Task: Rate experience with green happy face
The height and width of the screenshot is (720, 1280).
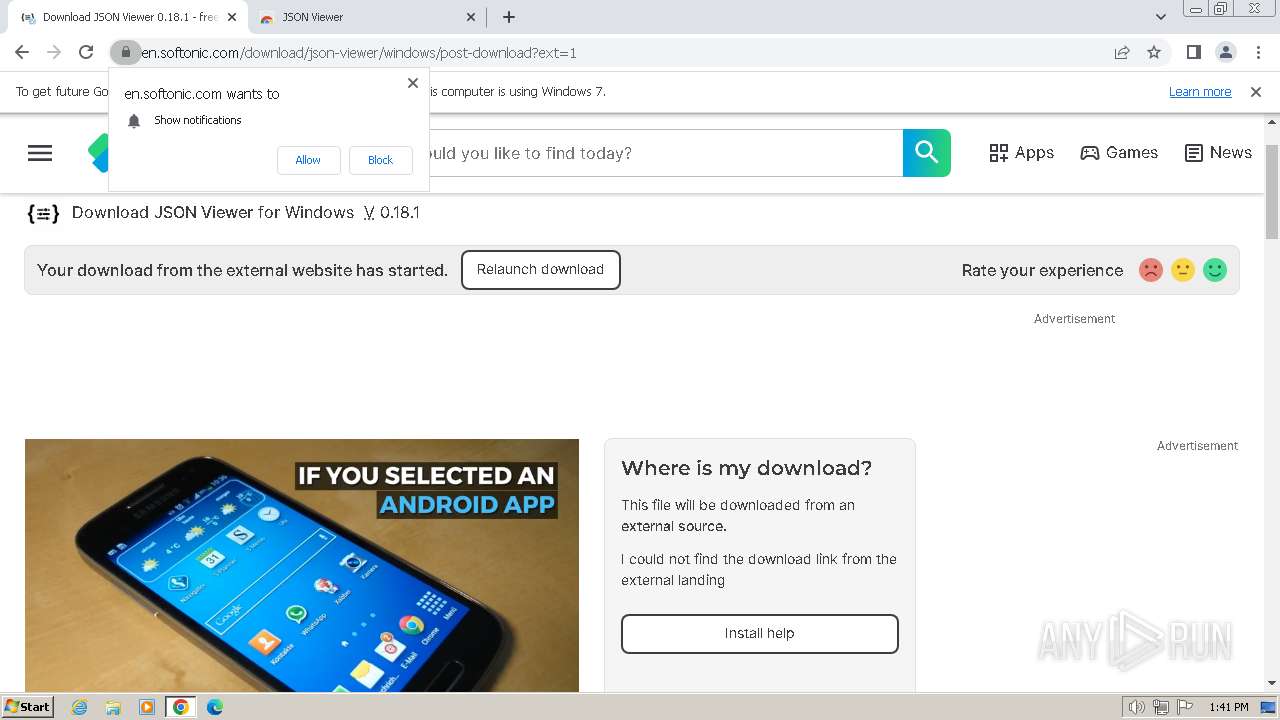Action: [x=1215, y=270]
